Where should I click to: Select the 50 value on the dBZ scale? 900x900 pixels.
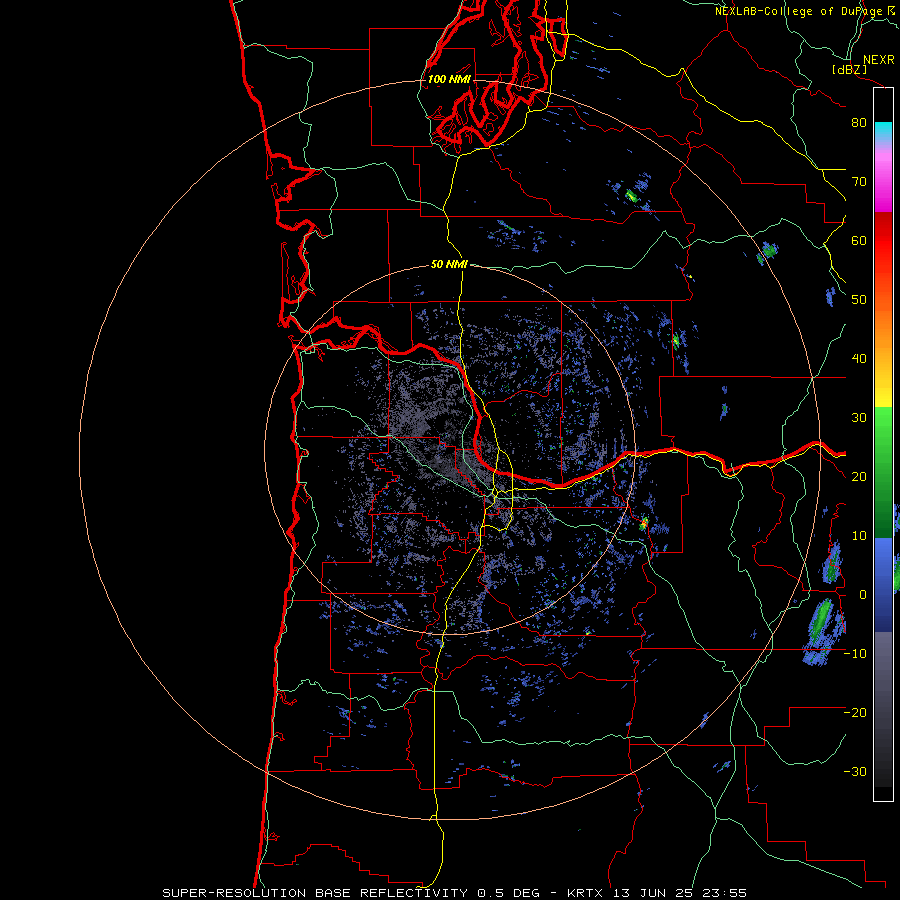(859, 300)
